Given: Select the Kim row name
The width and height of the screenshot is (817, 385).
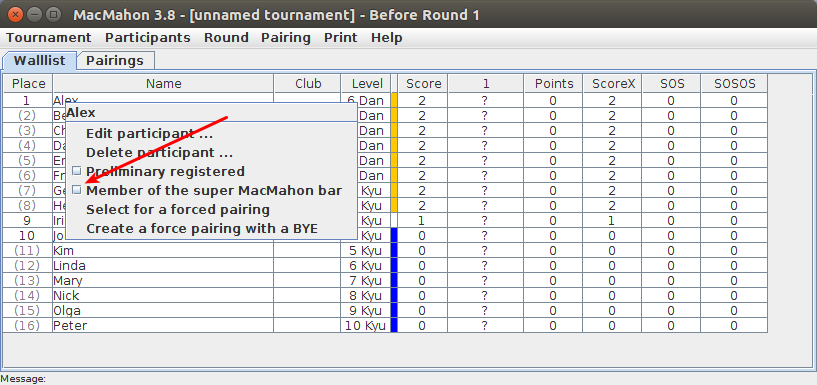Looking at the screenshot, I should point(163,251).
